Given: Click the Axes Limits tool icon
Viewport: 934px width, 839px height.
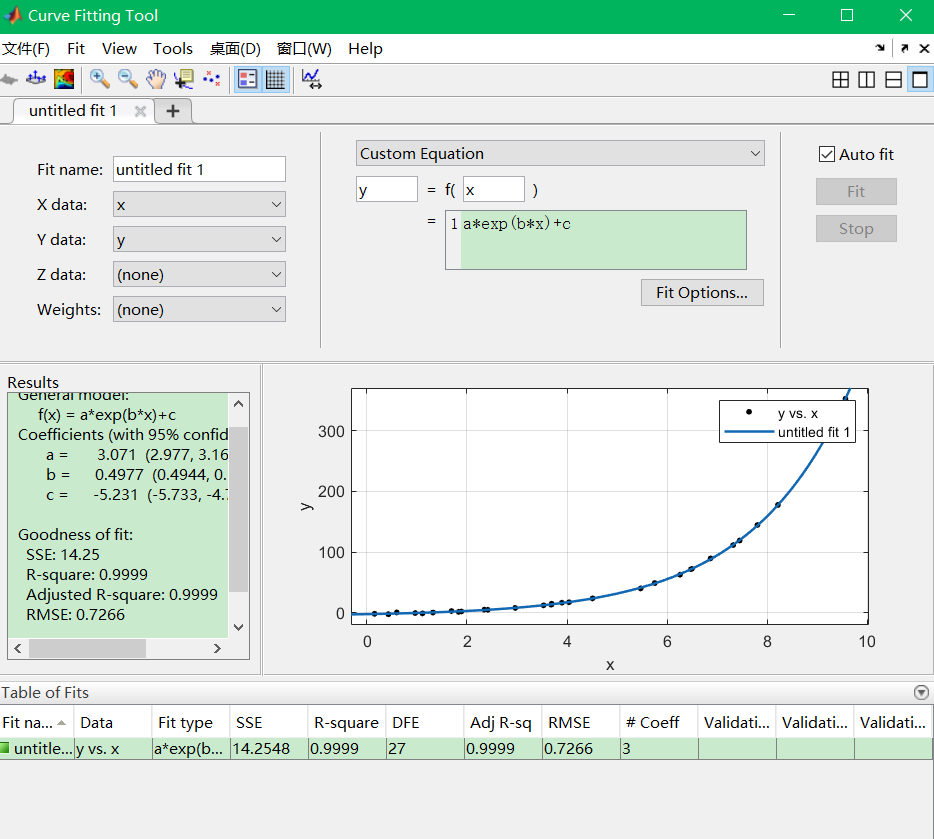Looking at the screenshot, I should [312, 79].
